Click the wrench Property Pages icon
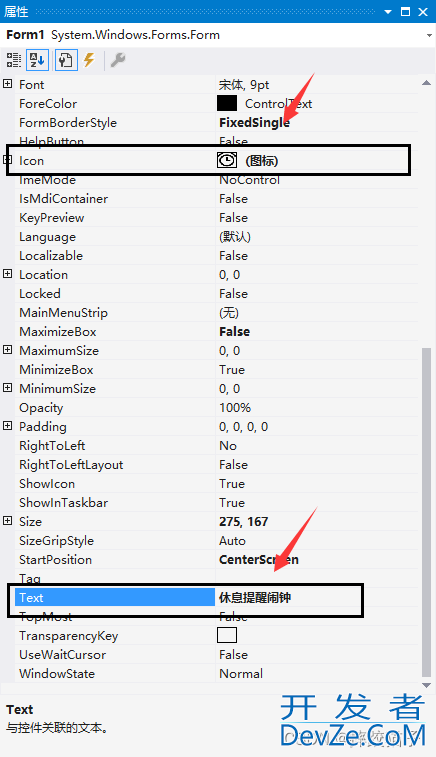Image resolution: width=436 pixels, height=757 pixels. click(118, 60)
